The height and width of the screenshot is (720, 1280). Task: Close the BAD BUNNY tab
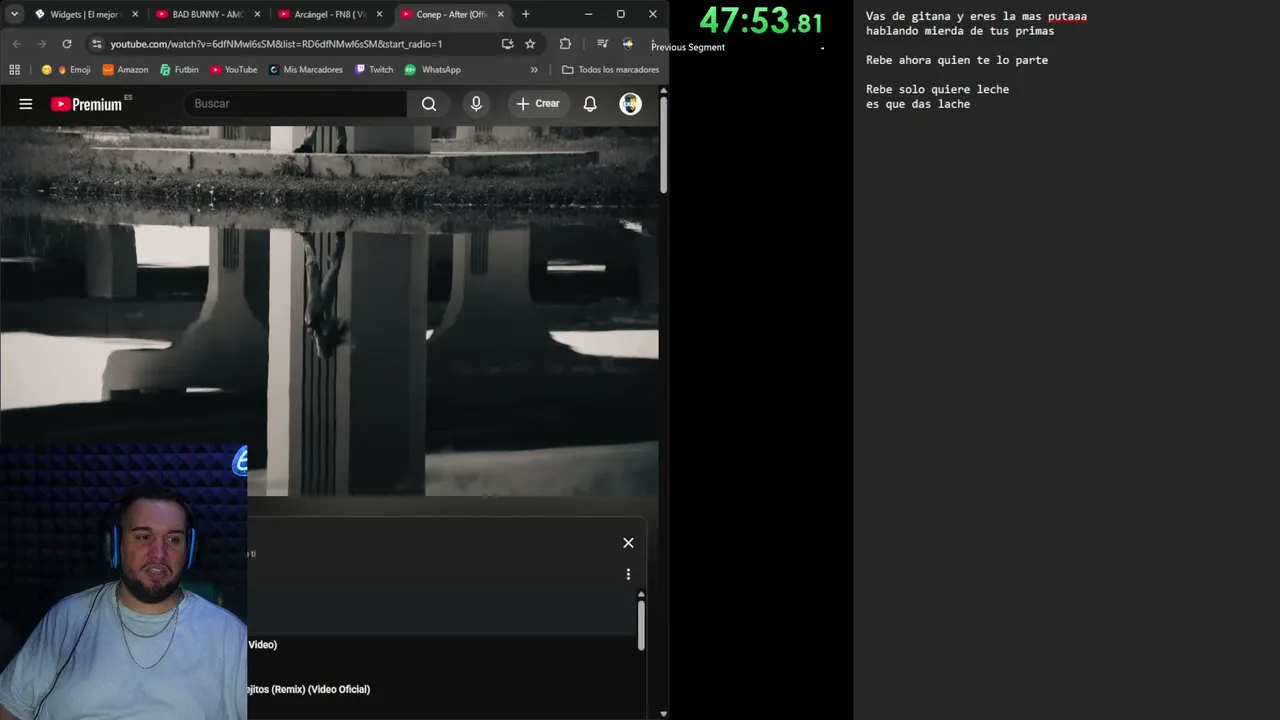pyautogui.click(x=257, y=14)
